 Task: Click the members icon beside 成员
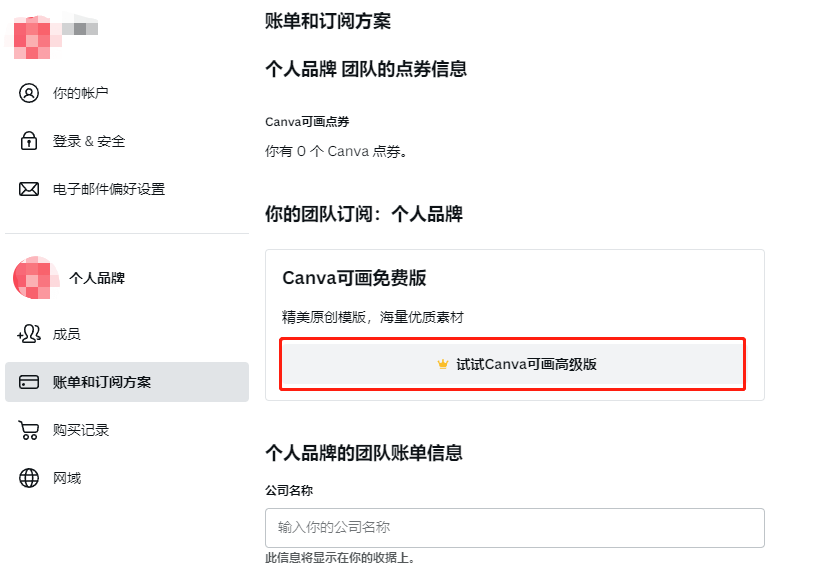(29, 334)
